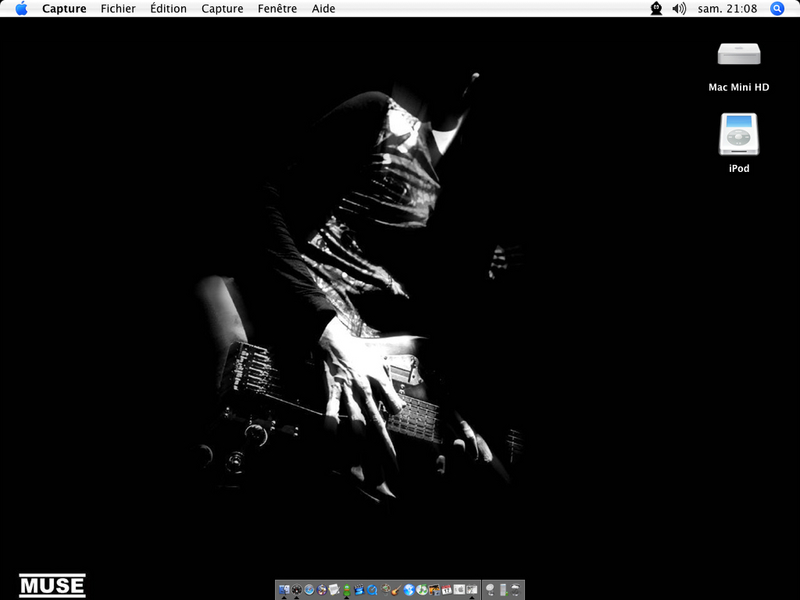This screenshot has width=800, height=600.
Task: Open the Fichier menu
Action: click(118, 9)
